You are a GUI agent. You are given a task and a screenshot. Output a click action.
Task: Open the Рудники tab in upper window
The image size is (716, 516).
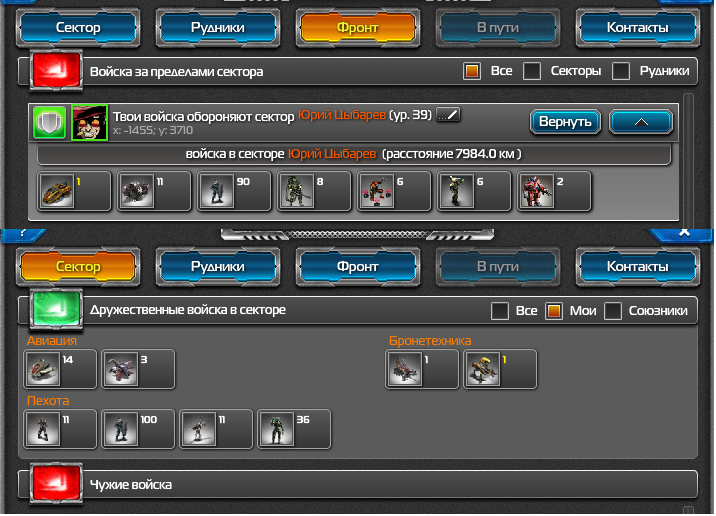point(218,27)
